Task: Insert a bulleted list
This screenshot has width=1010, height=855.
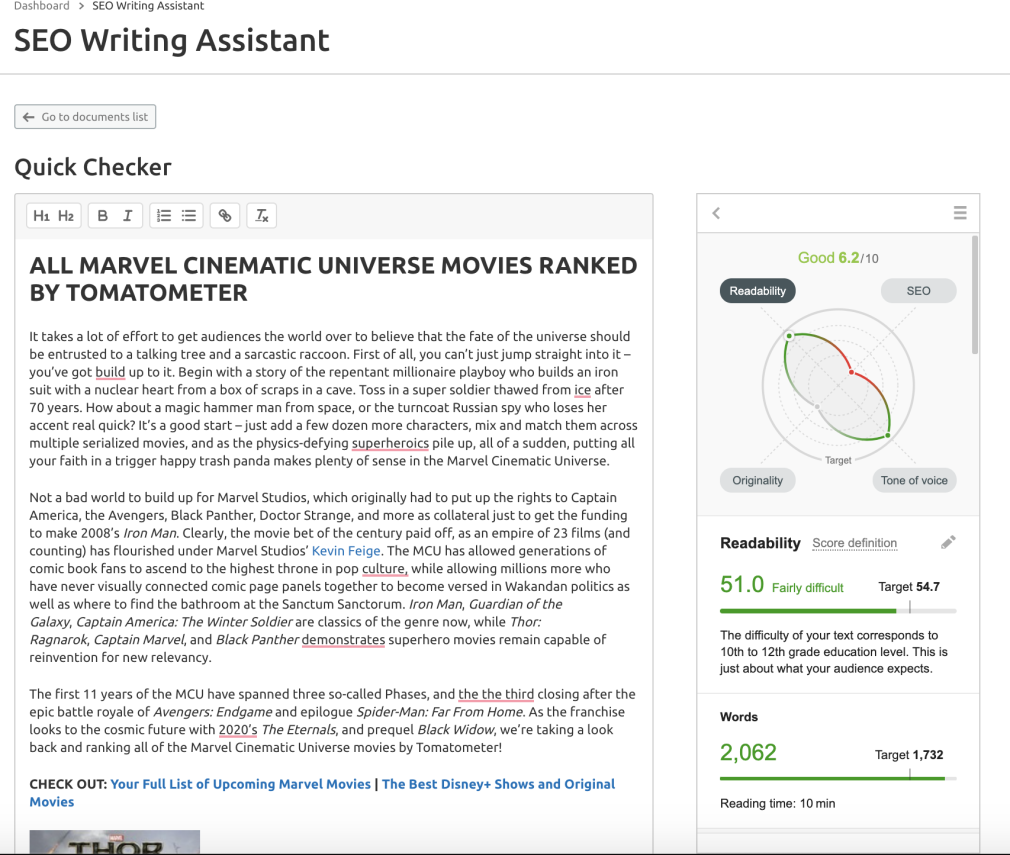Action: (x=189, y=216)
